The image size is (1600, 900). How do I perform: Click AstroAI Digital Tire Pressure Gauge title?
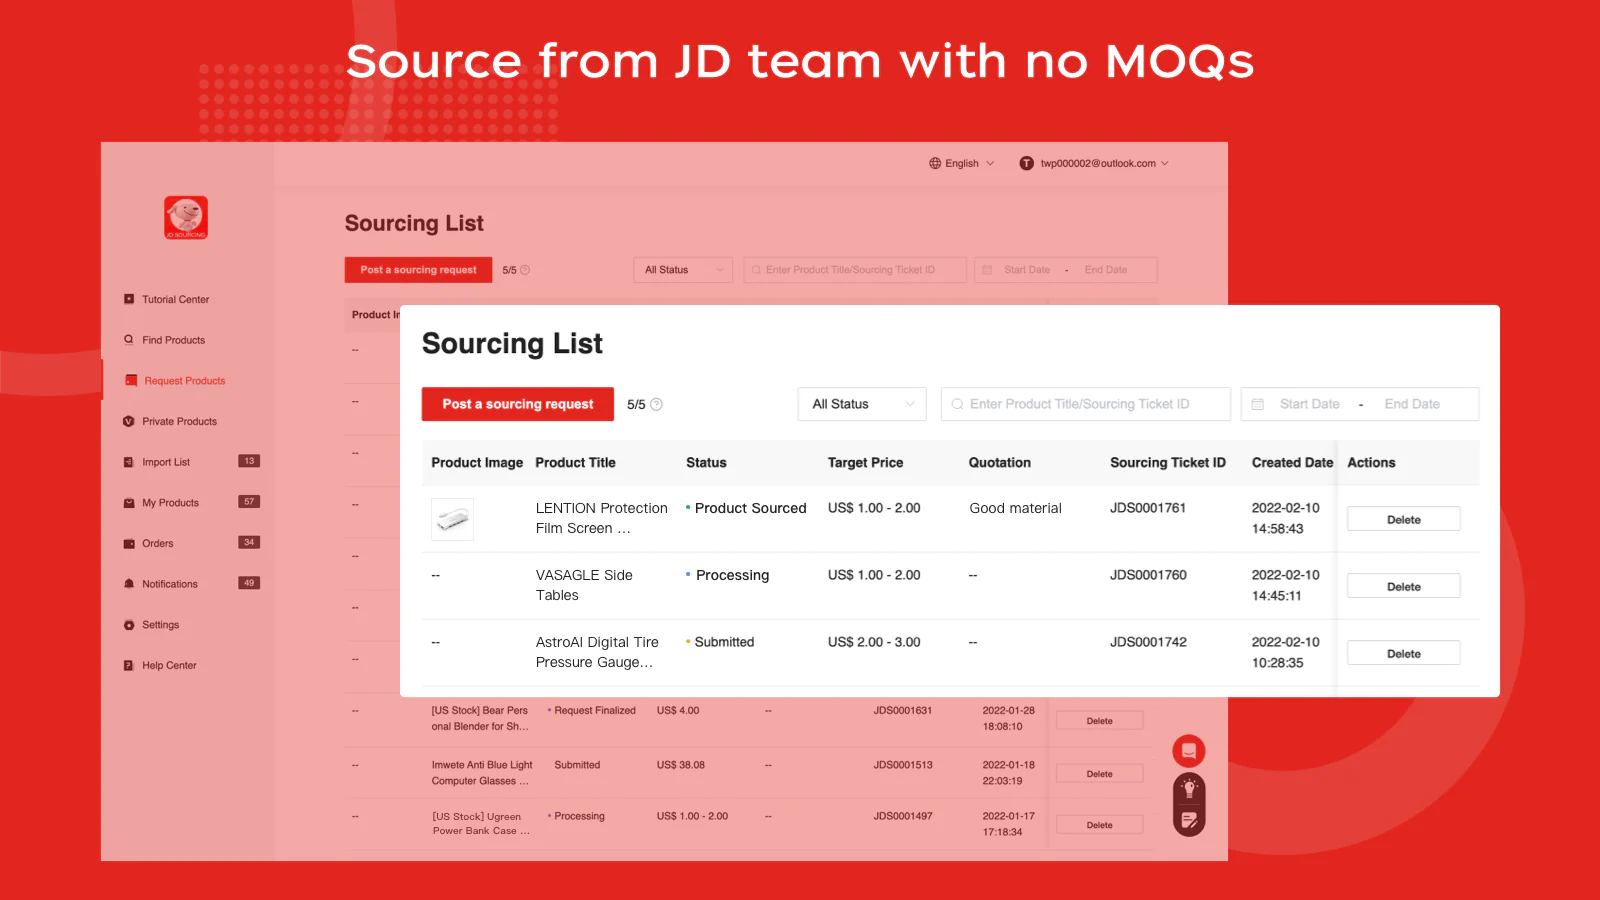[597, 652]
